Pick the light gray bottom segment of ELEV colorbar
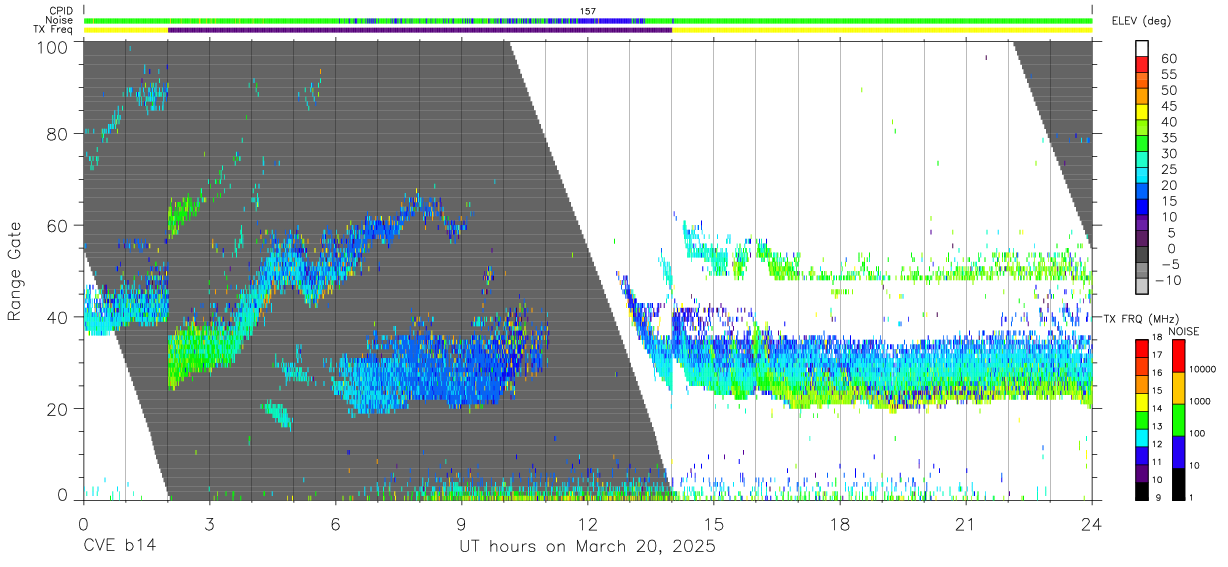 click(x=1142, y=286)
